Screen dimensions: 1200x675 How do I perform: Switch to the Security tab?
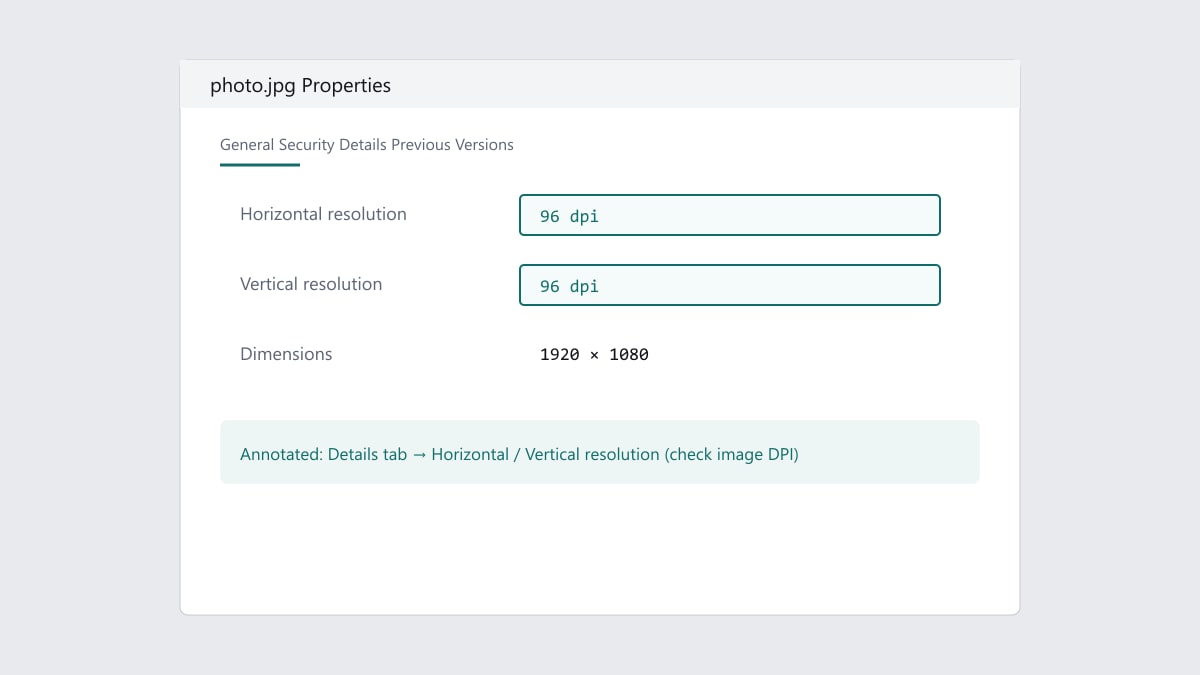(307, 145)
